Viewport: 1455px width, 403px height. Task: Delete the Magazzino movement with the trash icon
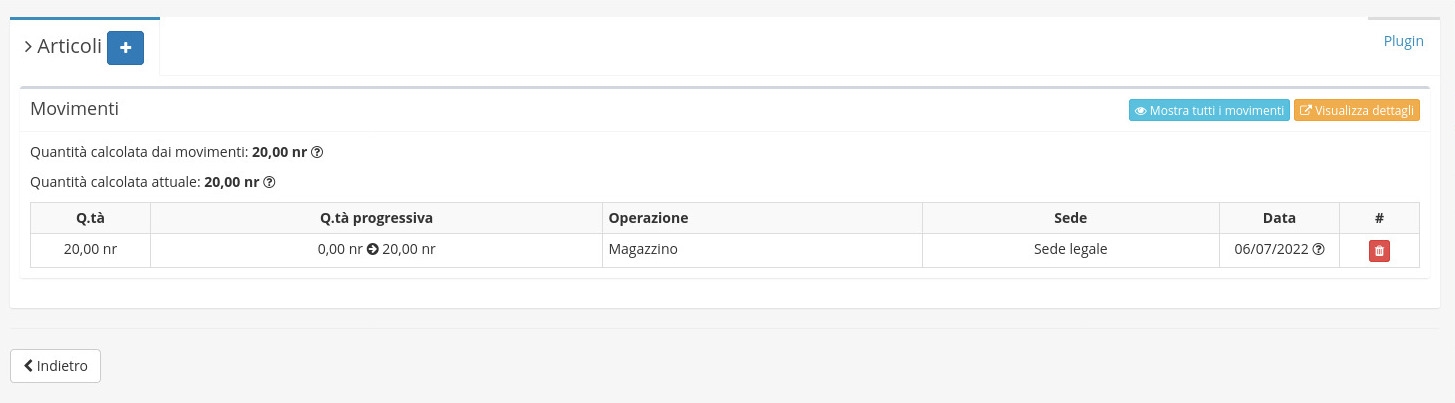[x=1379, y=251]
